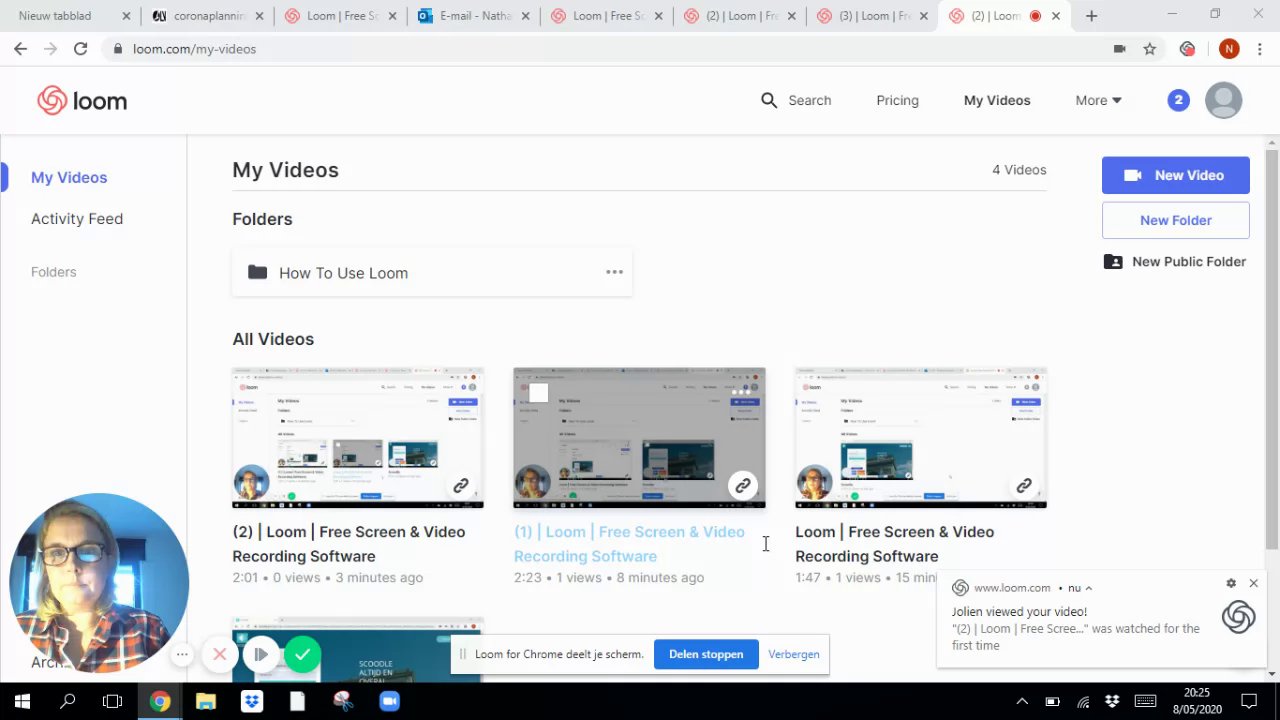
Task: Click Verbergen to hide sharing bar
Action: click(794, 654)
